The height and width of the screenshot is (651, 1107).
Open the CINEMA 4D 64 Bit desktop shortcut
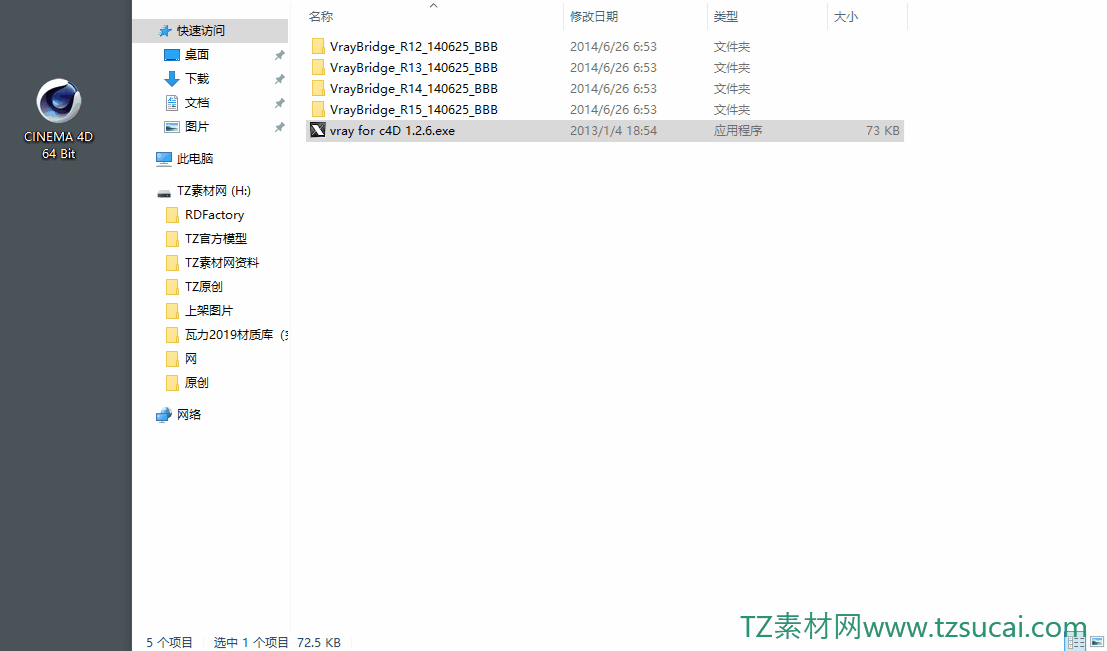pos(59,120)
